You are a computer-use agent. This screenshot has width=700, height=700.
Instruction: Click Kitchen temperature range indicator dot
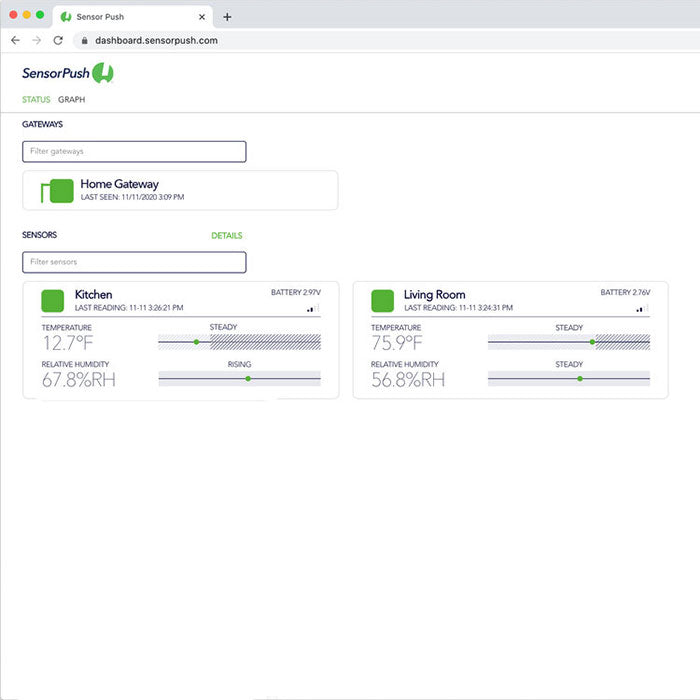pos(197,342)
